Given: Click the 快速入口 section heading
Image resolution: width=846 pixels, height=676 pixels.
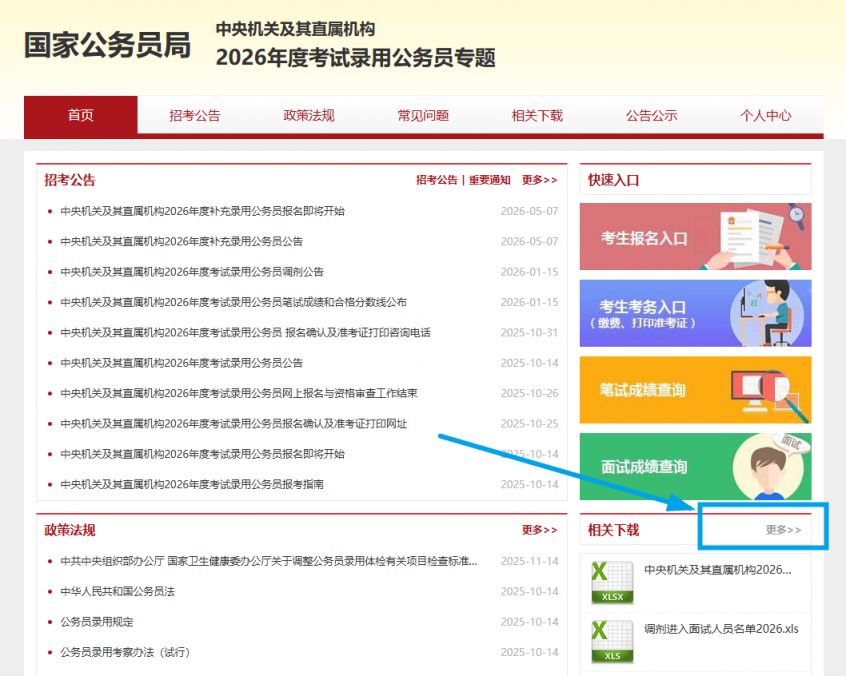Looking at the screenshot, I should (x=613, y=180).
